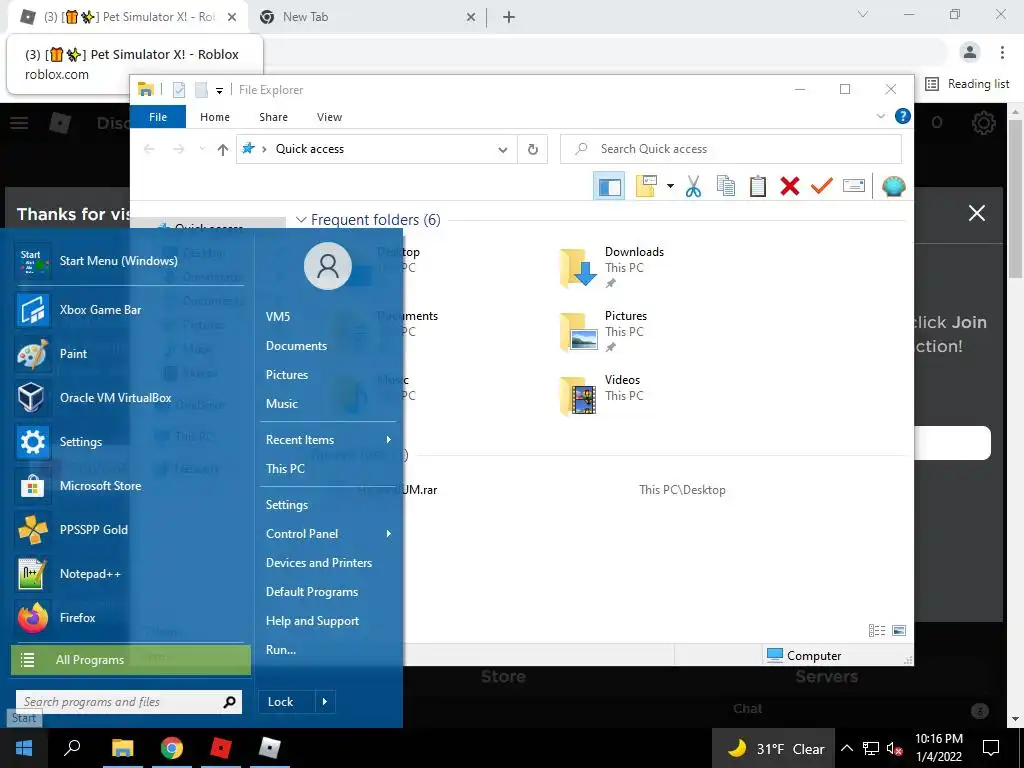1024x768 pixels.
Task: Open Help and Support in Start menu
Action: pos(312,620)
